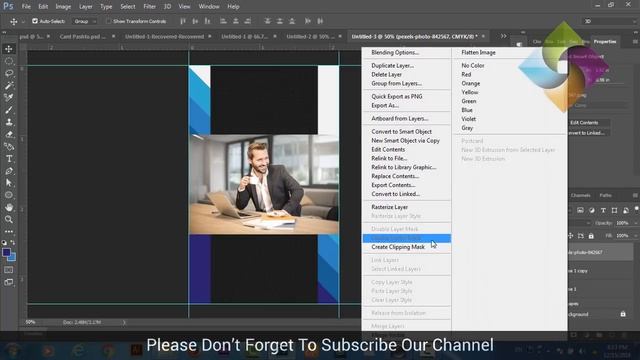The image size is (640, 360).
Task: Select the Path Selection arrow tool
Action: [x=9, y=183]
